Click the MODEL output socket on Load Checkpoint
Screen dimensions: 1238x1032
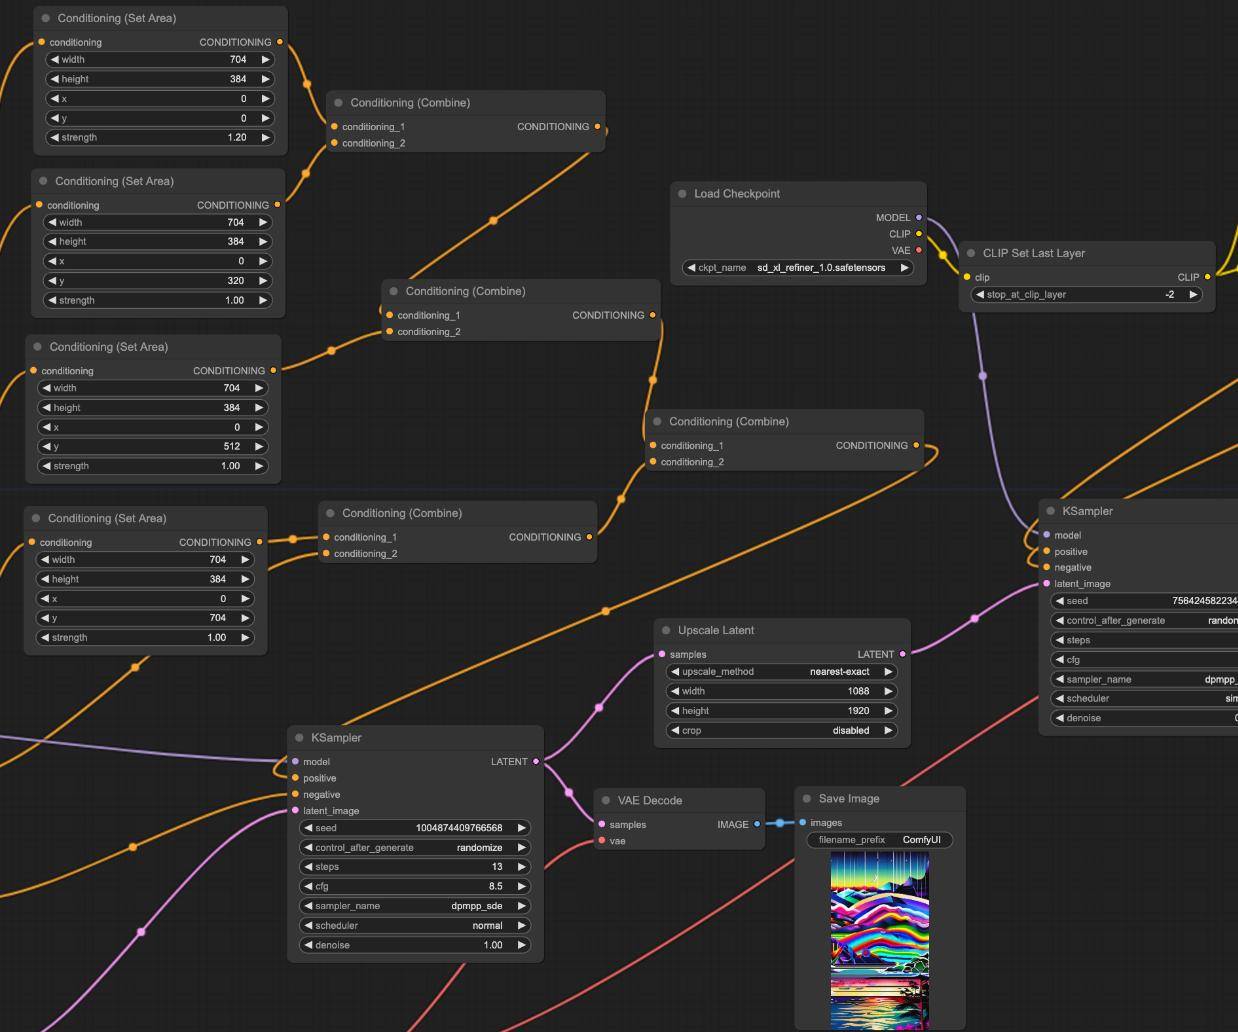(919, 218)
